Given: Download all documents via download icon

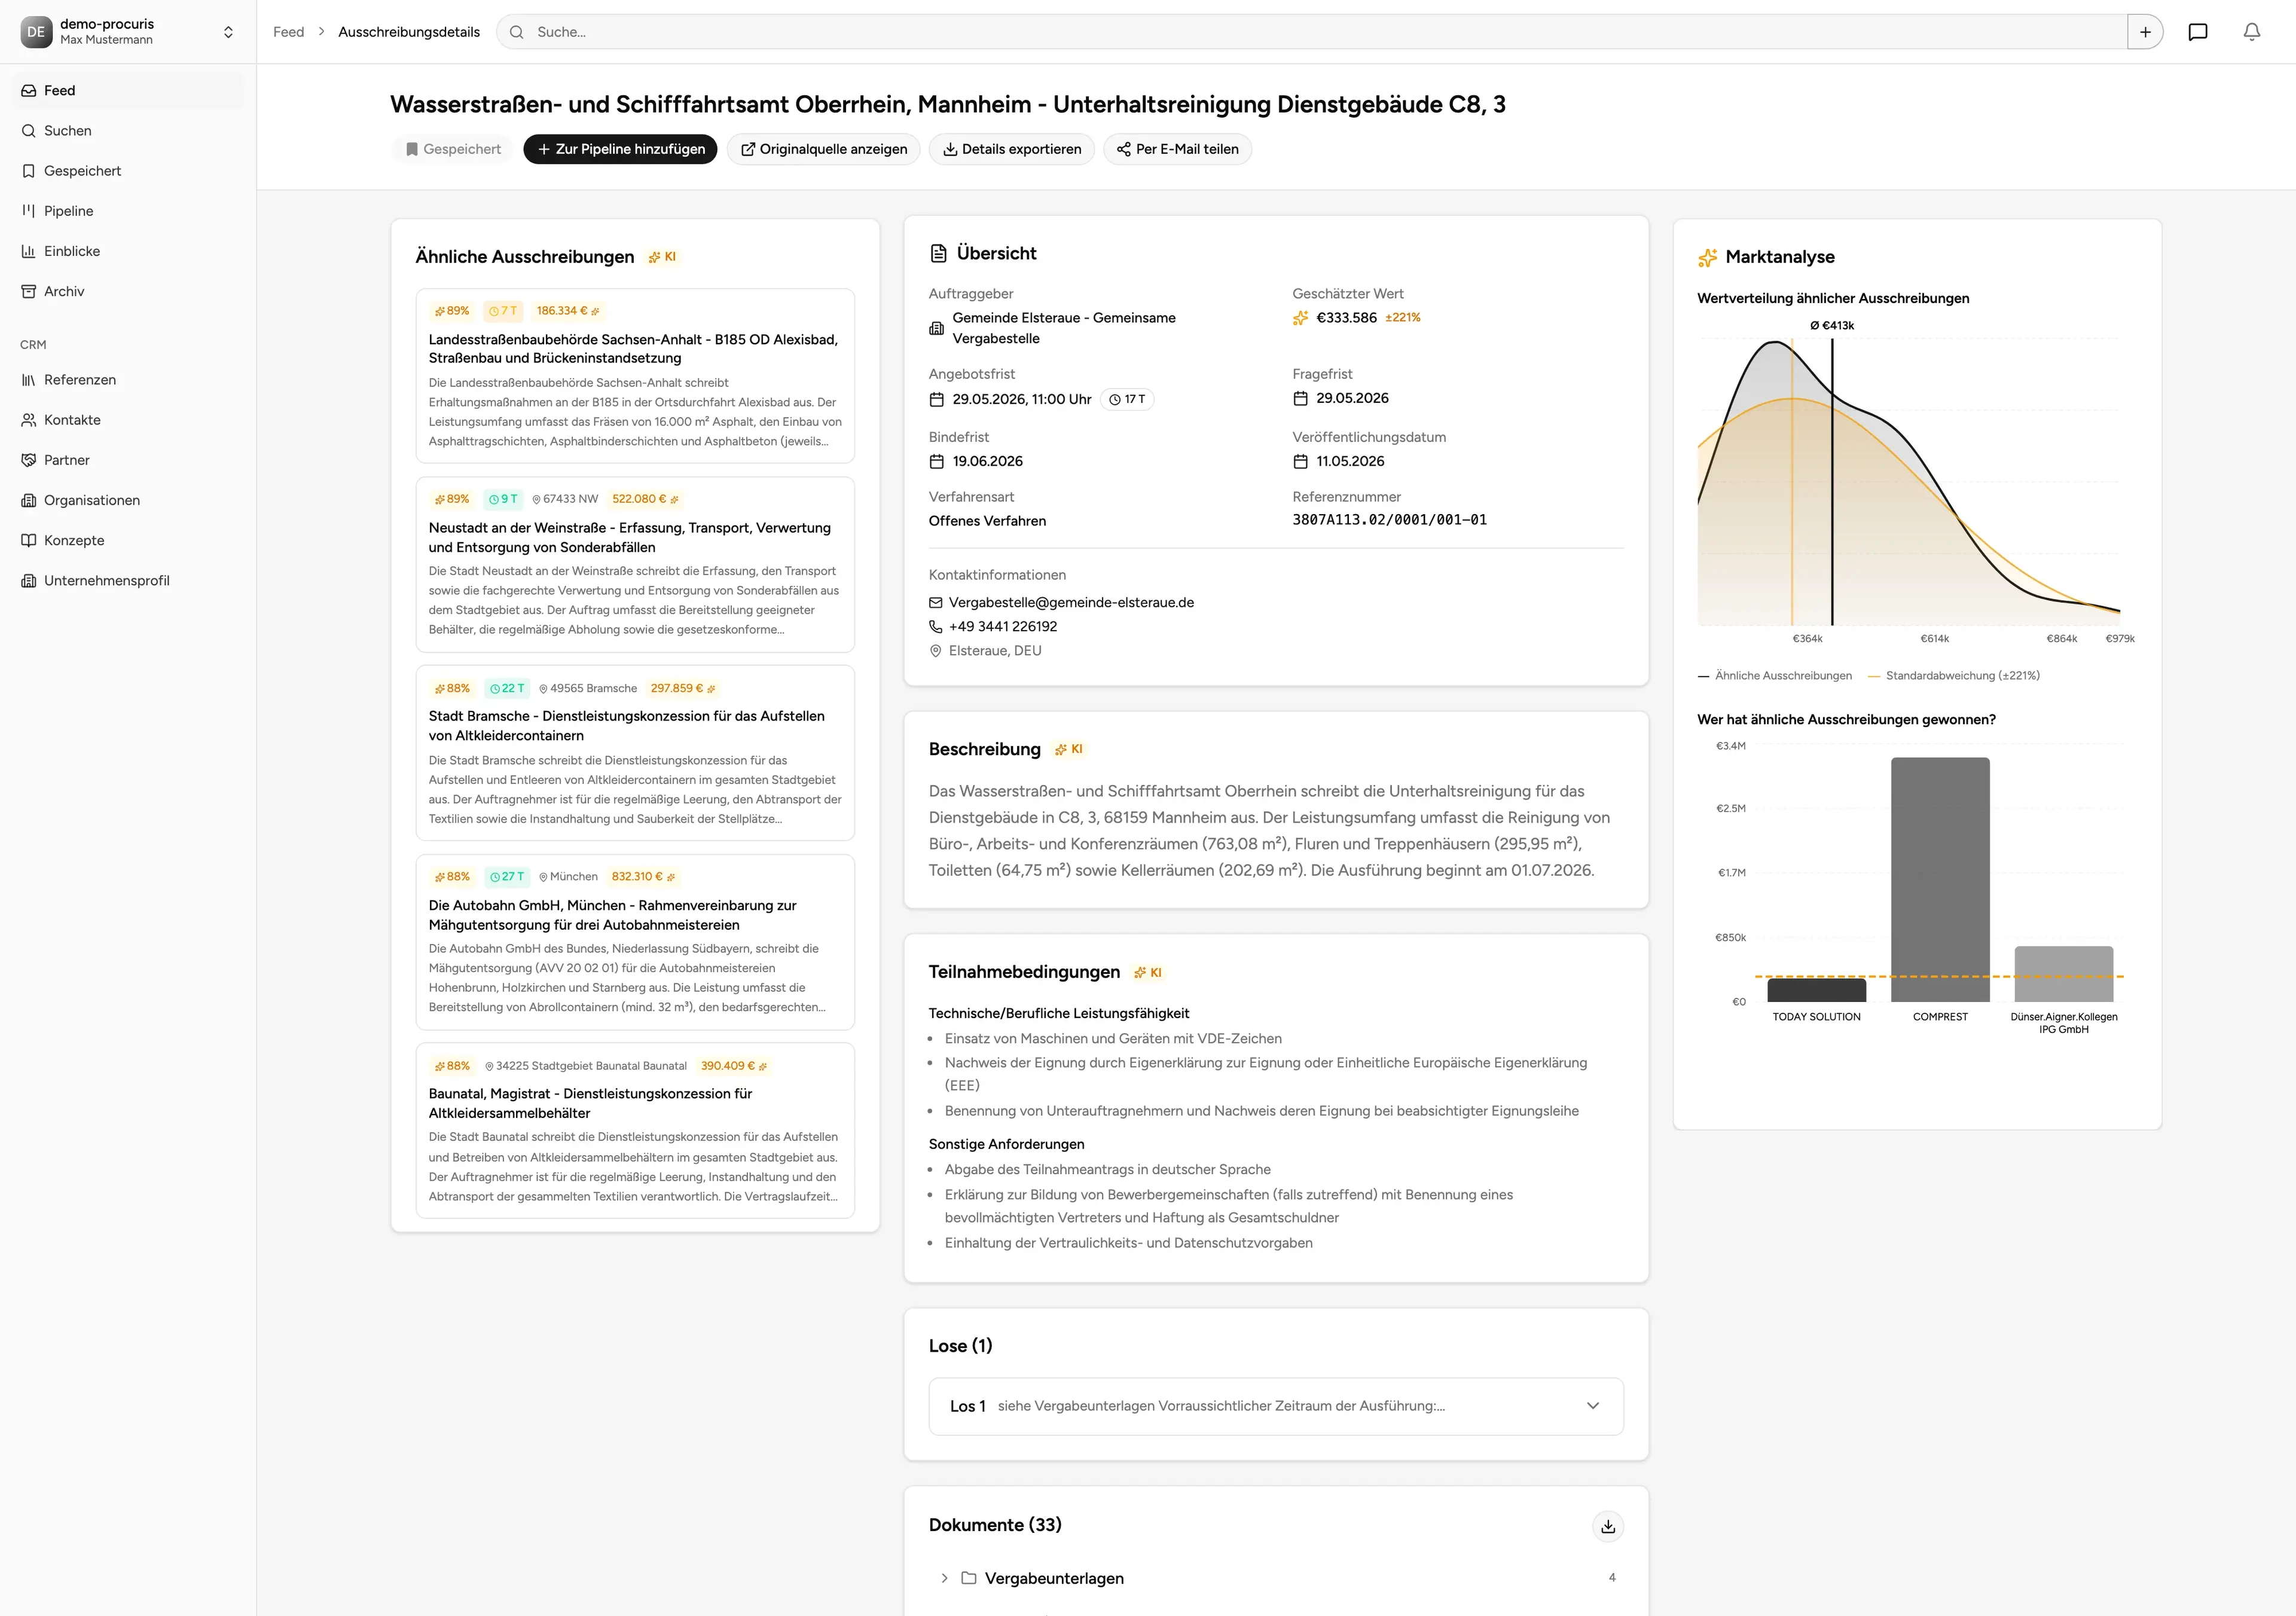Looking at the screenshot, I should point(1607,1526).
